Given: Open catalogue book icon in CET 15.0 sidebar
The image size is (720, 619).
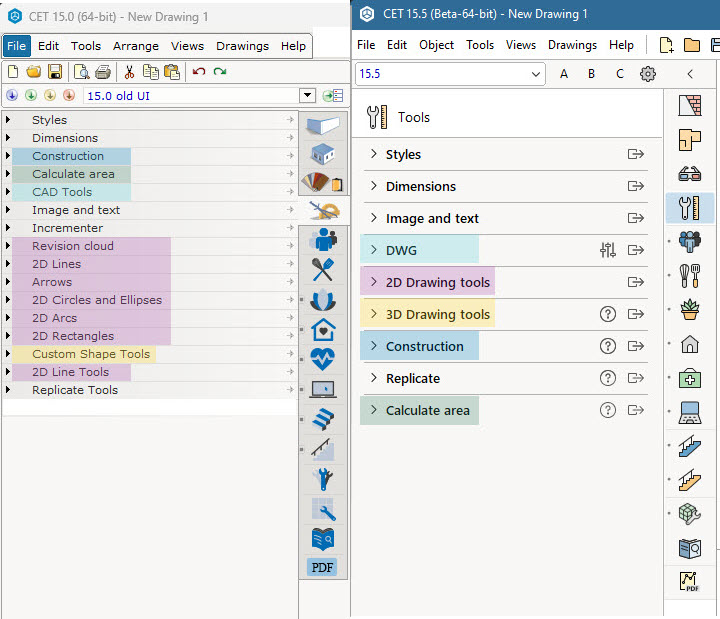Looking at the screenshot, I should click(x=323, y=539).
